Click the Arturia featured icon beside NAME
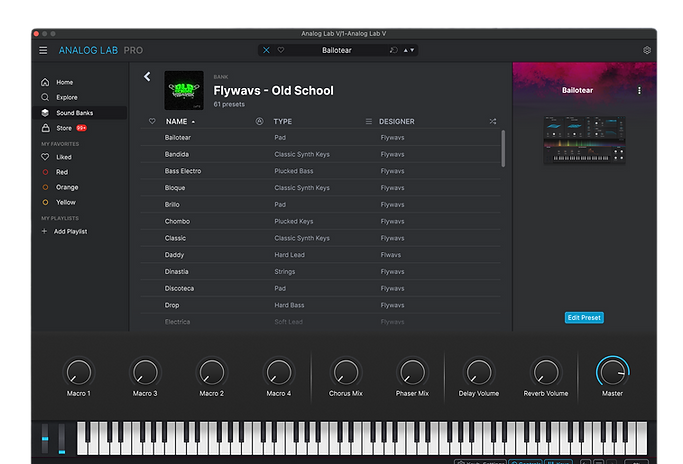Image resolution: width=683 pixels, height=464 pixels. pos(259,121)
